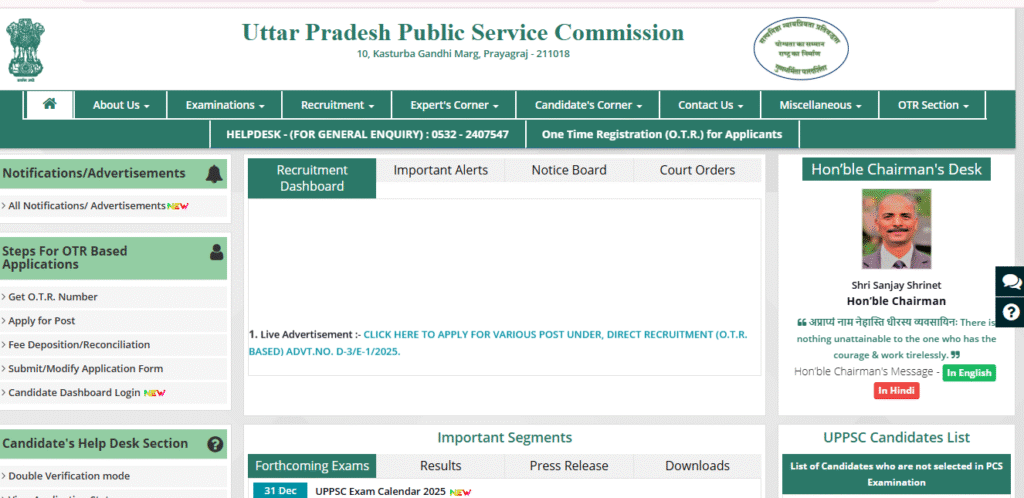Click the bell icon beside Notifications/Advertisements

pyautogui.click(x=214, y=174)
